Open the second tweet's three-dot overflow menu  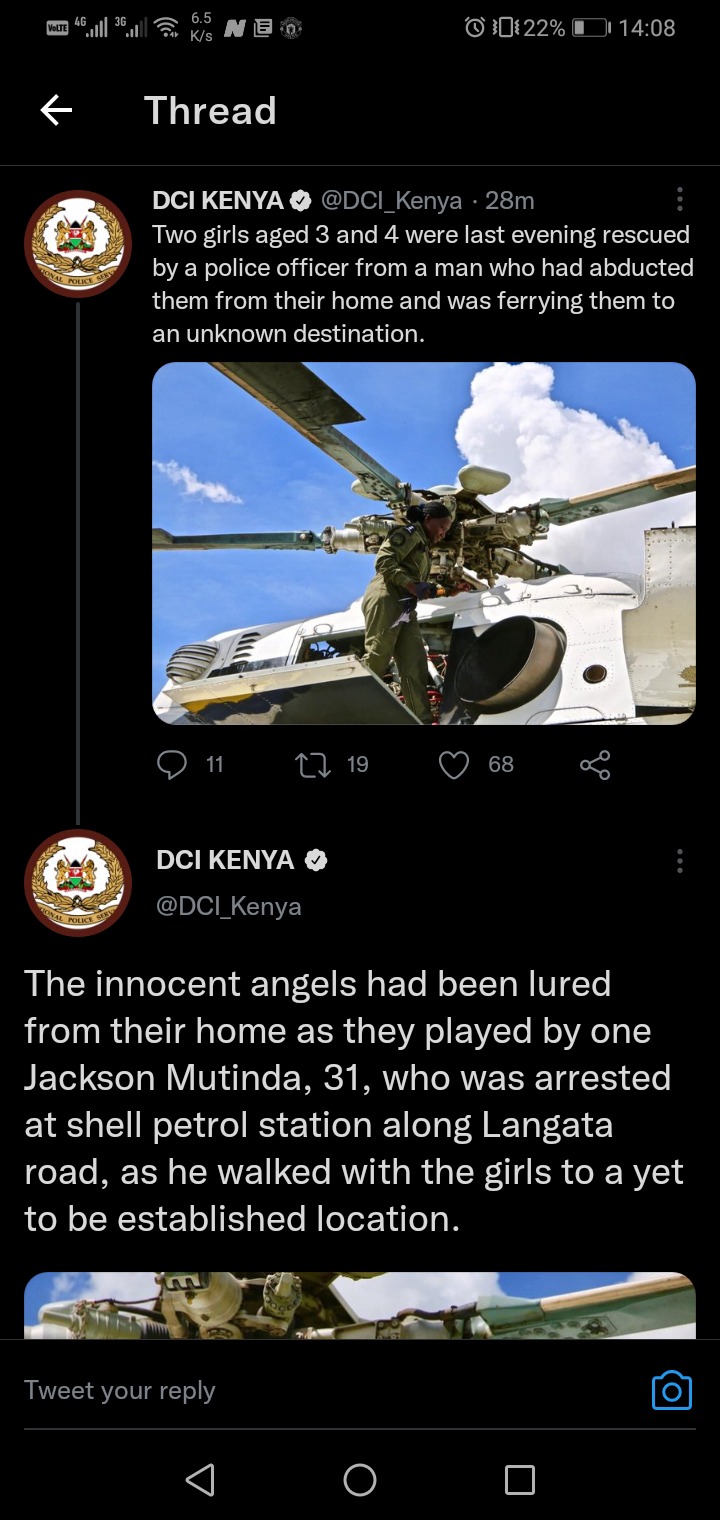pyautogui.click(x=680, y=861)
